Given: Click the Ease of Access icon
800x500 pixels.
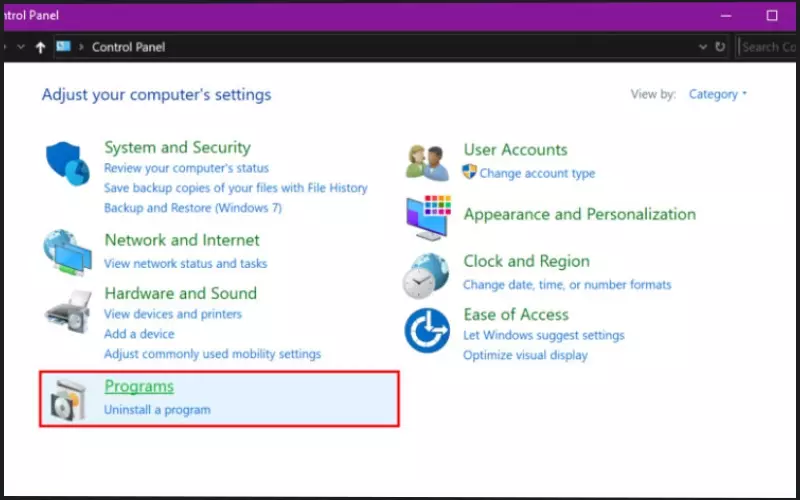Looking at the screenshot, I should pos(427,330).
